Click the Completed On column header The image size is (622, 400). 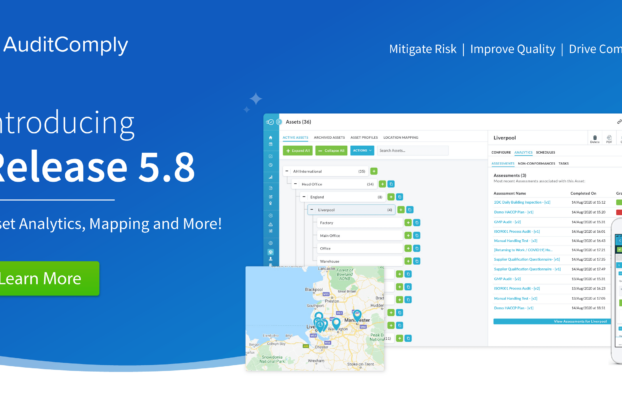tap(583, 193)
